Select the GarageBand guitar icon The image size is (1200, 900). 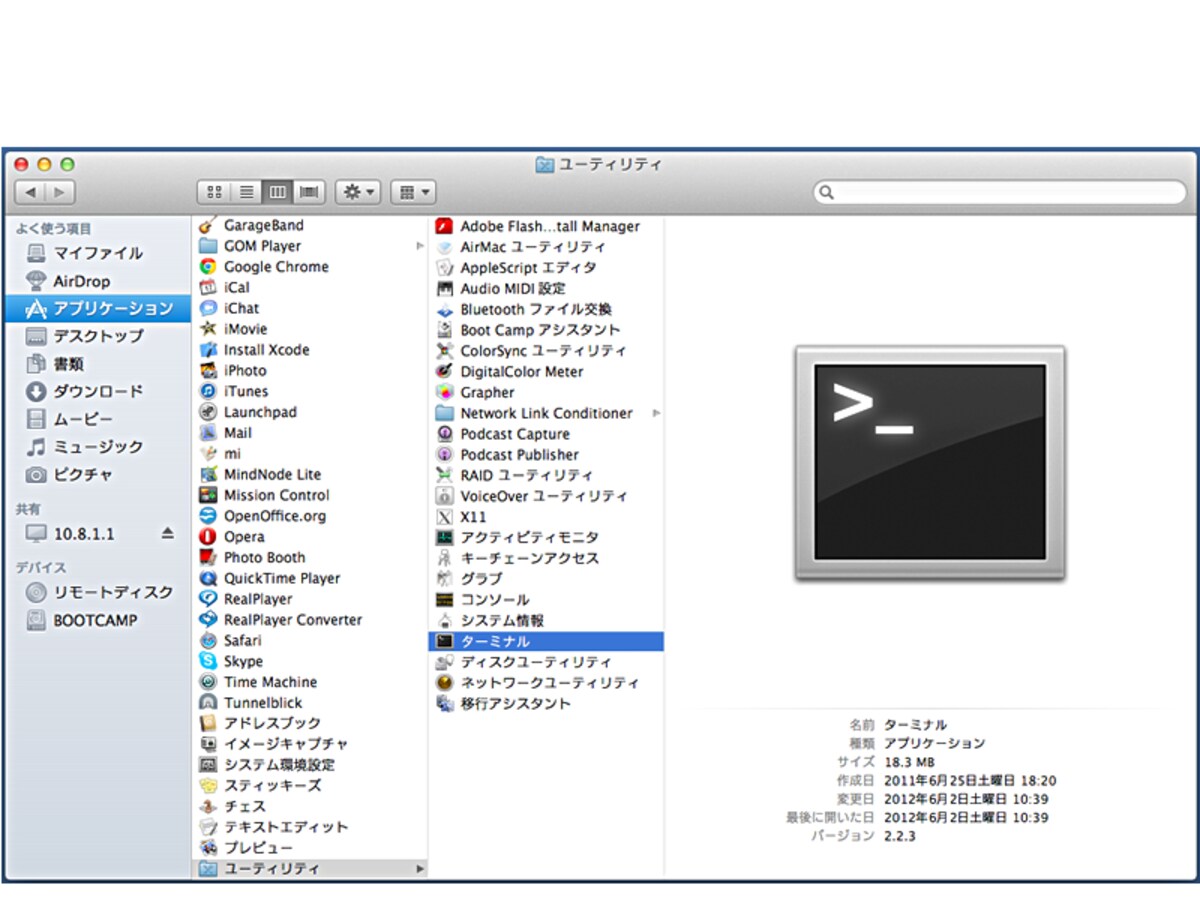[x=208, y=226]
